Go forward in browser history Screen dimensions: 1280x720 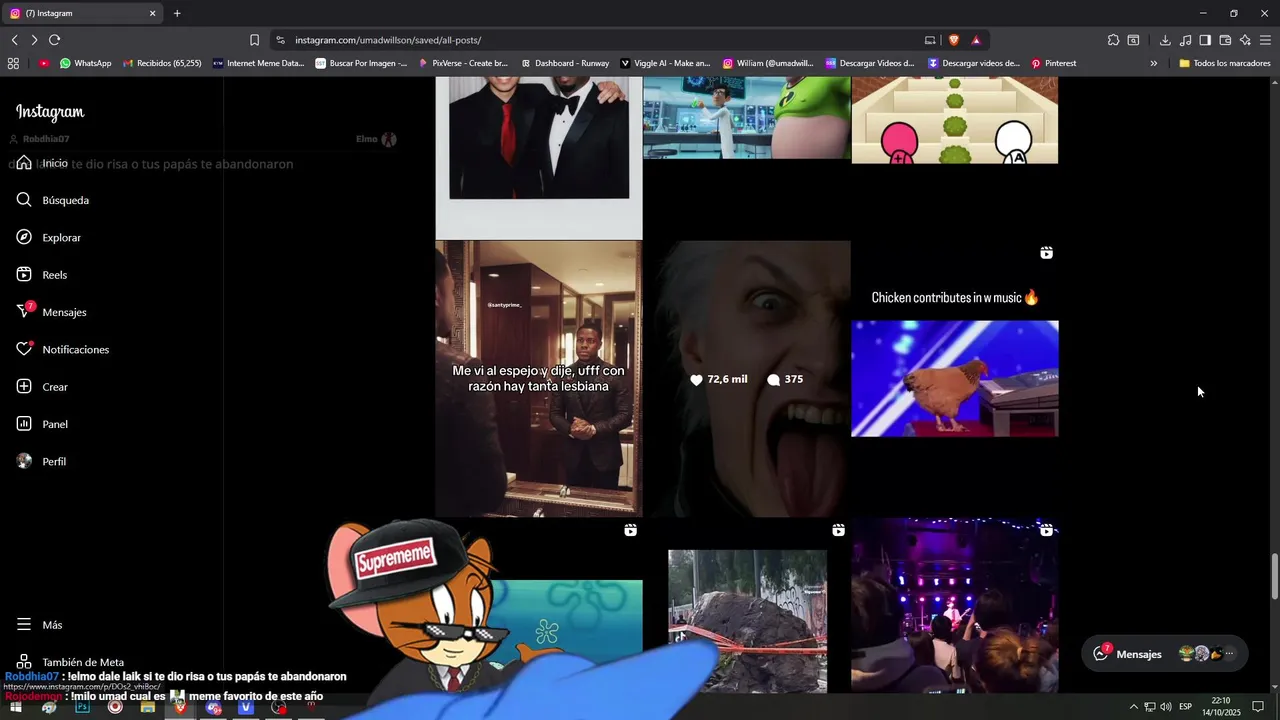click(x=34, y=40)
